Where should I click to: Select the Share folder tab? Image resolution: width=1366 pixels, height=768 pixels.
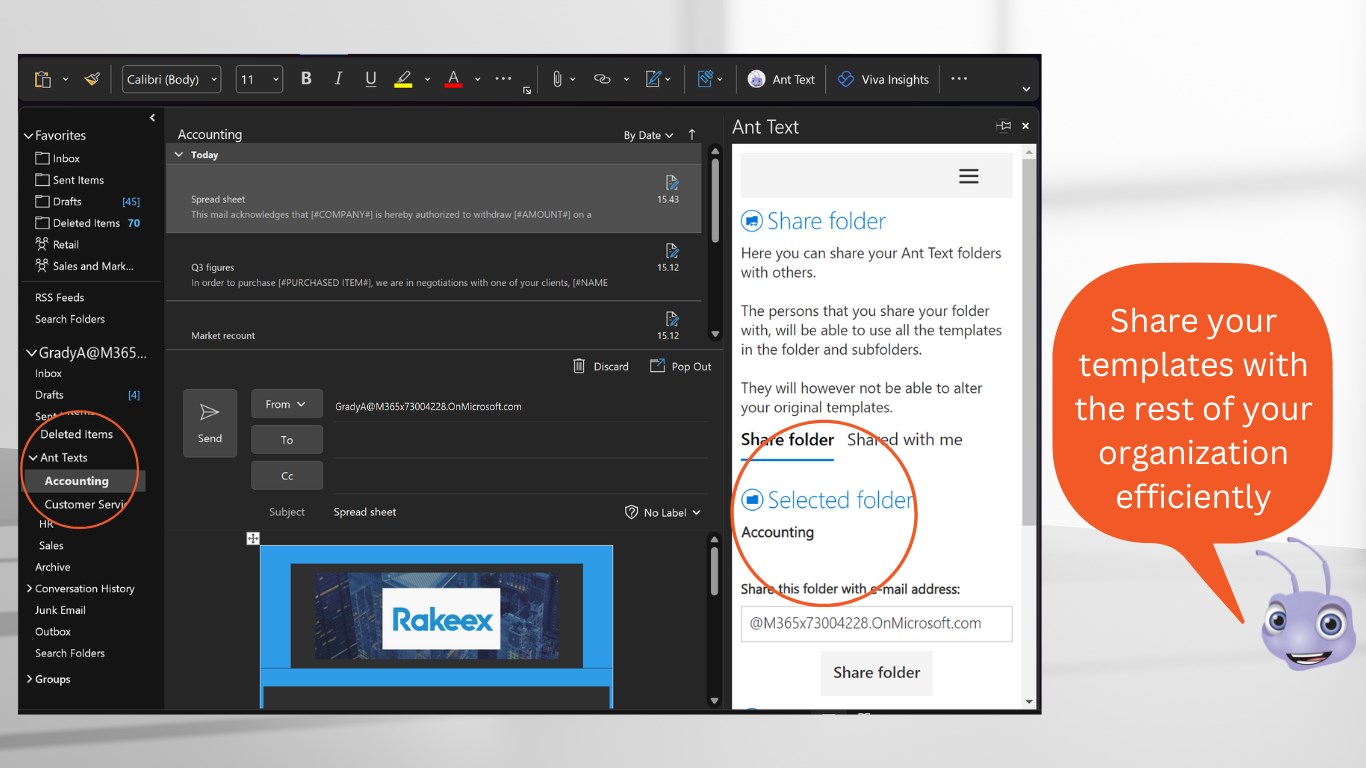(x=787, y=439)
